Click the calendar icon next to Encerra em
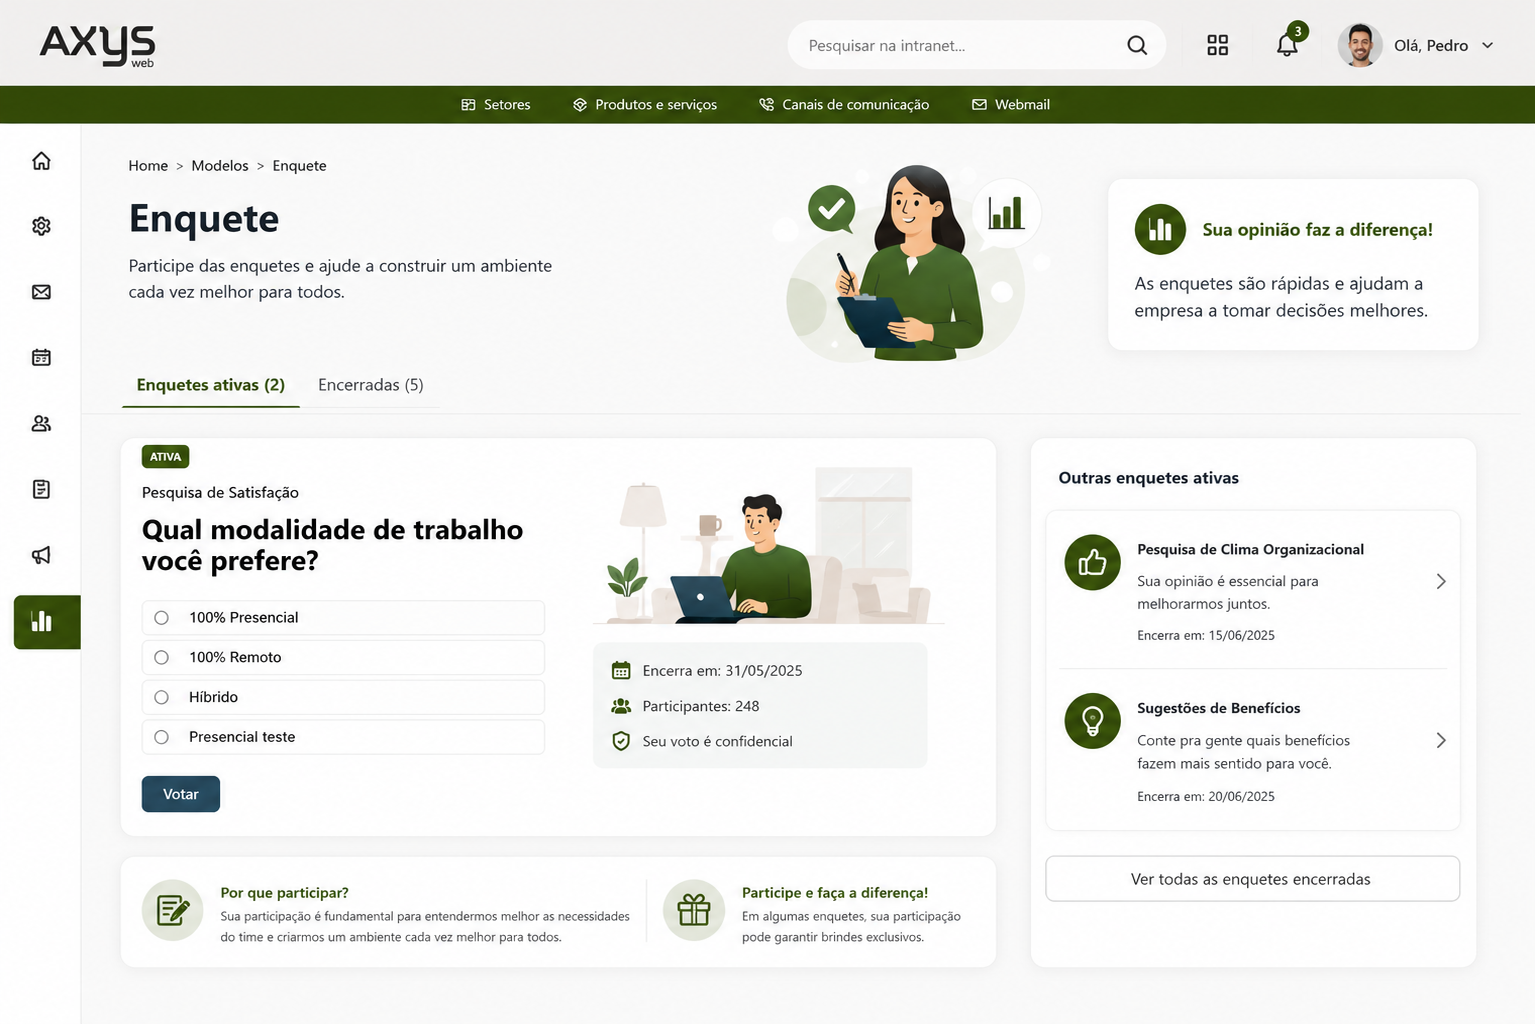The height and width of the screenshot is (1024, 1535). pyautogui.click(x=621, y=670)
